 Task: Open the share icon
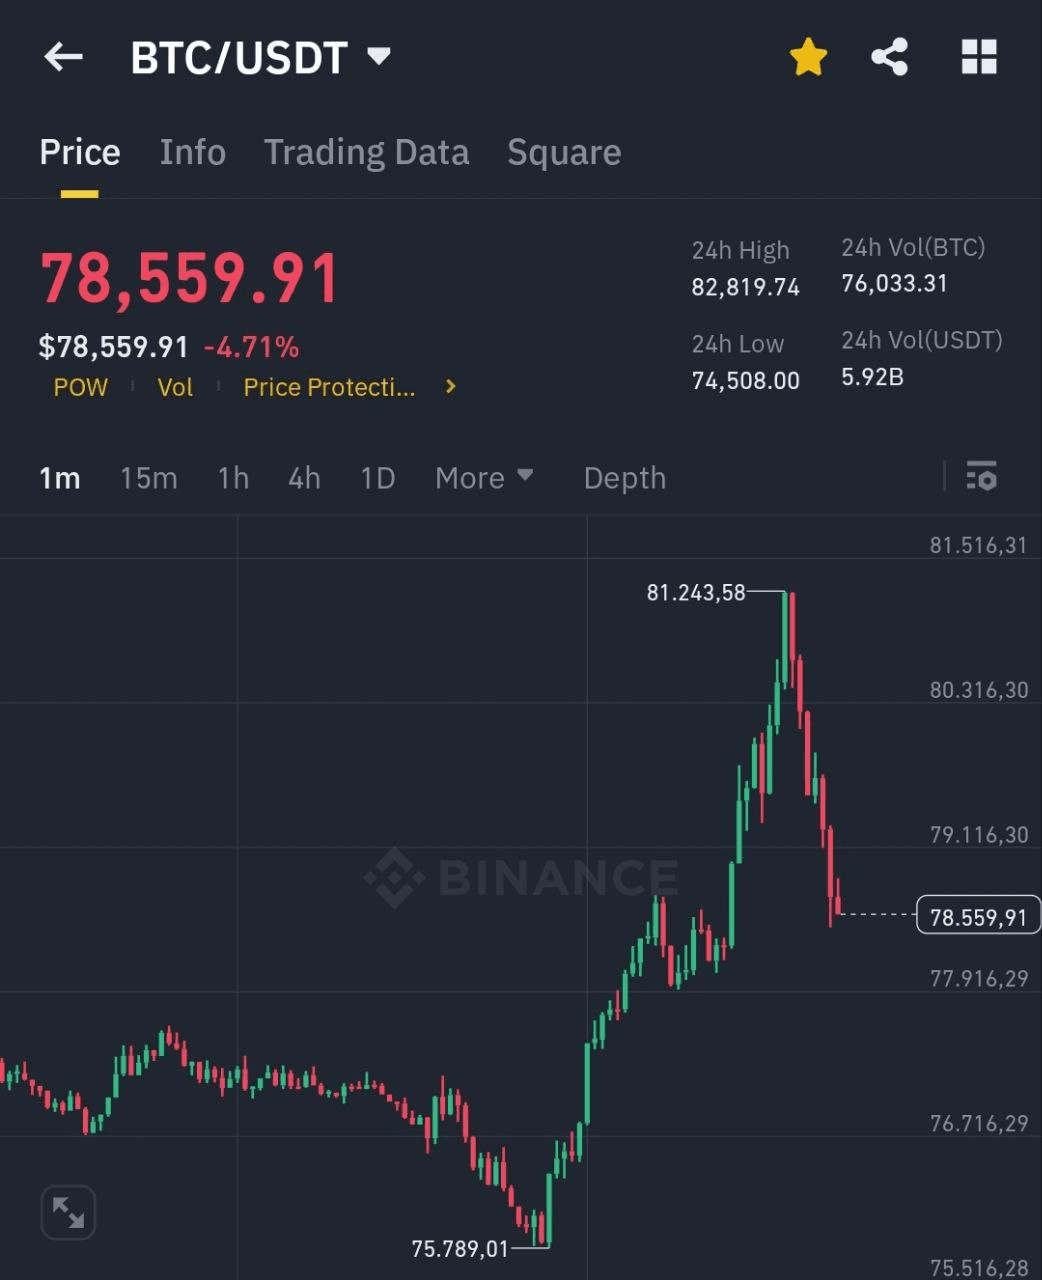889,57
